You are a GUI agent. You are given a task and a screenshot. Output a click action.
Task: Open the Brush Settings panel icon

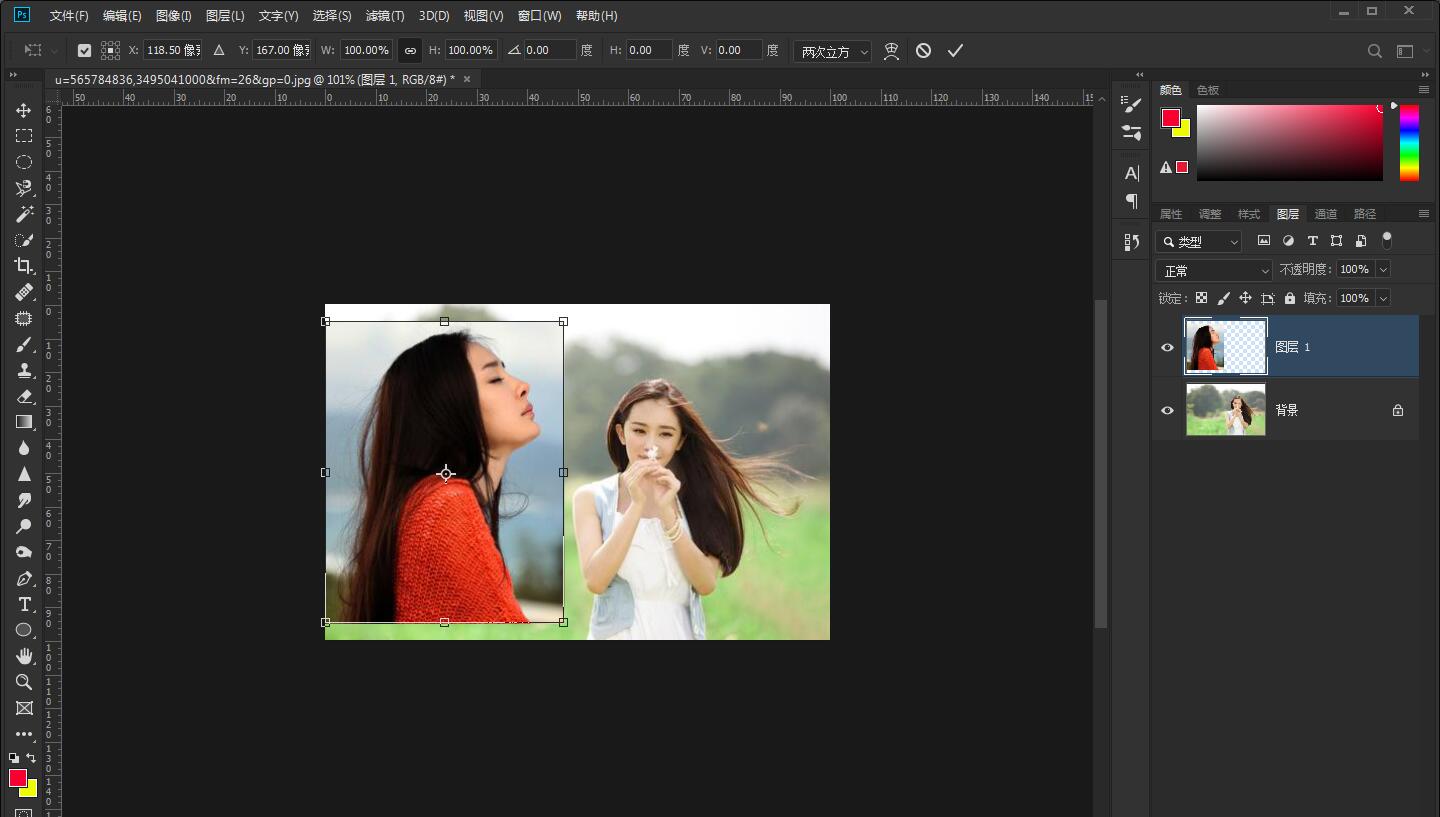click(x=1132, y=103)
